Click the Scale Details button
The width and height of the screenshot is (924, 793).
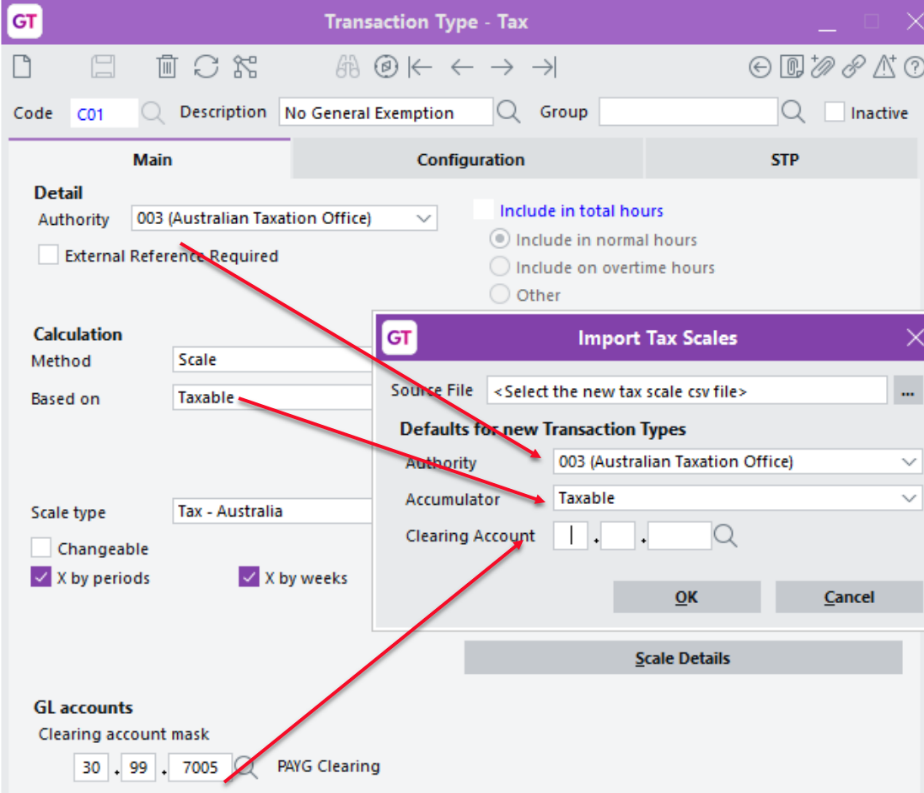(x=682, y=658)
